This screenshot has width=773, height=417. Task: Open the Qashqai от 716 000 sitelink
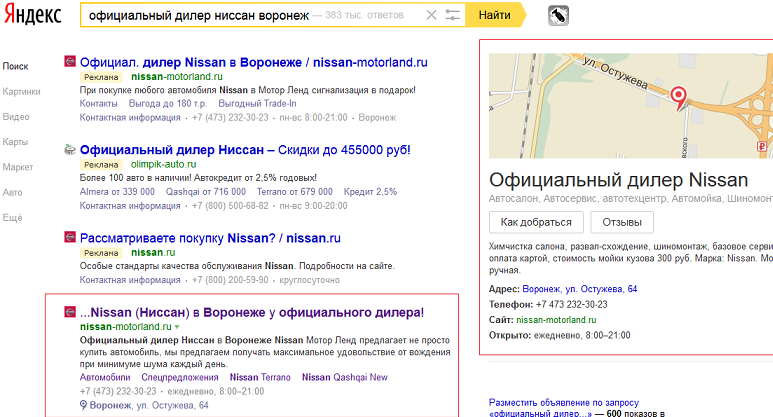[206, 192]
